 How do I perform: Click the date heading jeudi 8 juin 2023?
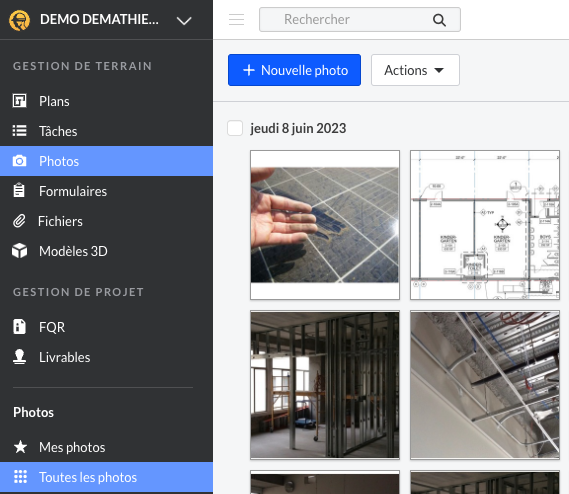298,128
